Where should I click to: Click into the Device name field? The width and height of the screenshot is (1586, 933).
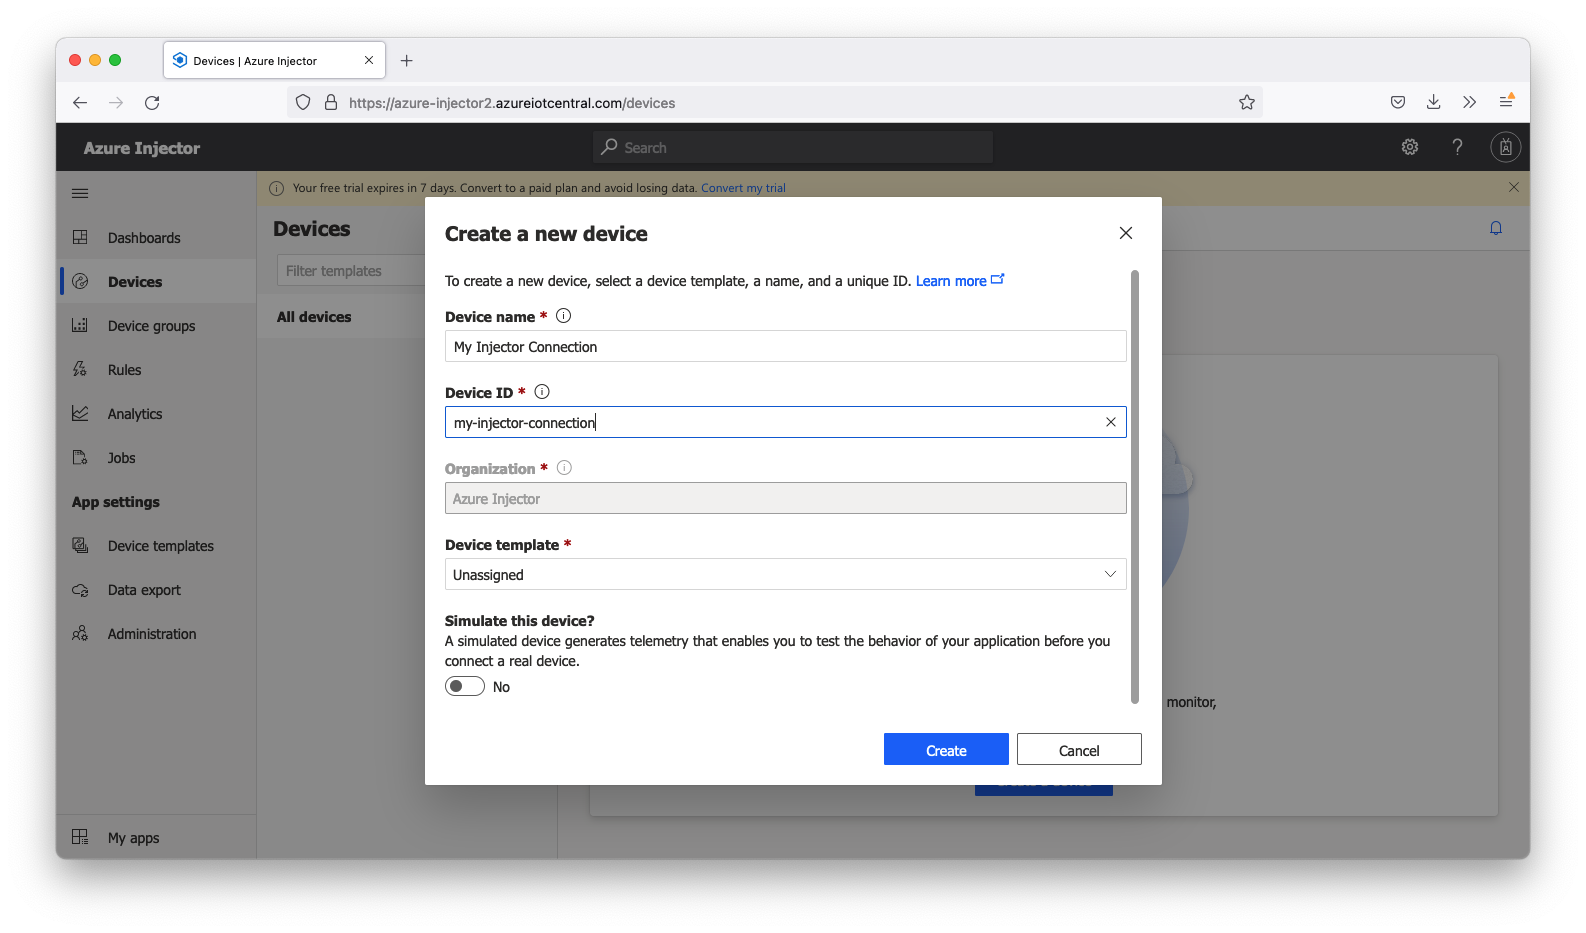[785, 346]
